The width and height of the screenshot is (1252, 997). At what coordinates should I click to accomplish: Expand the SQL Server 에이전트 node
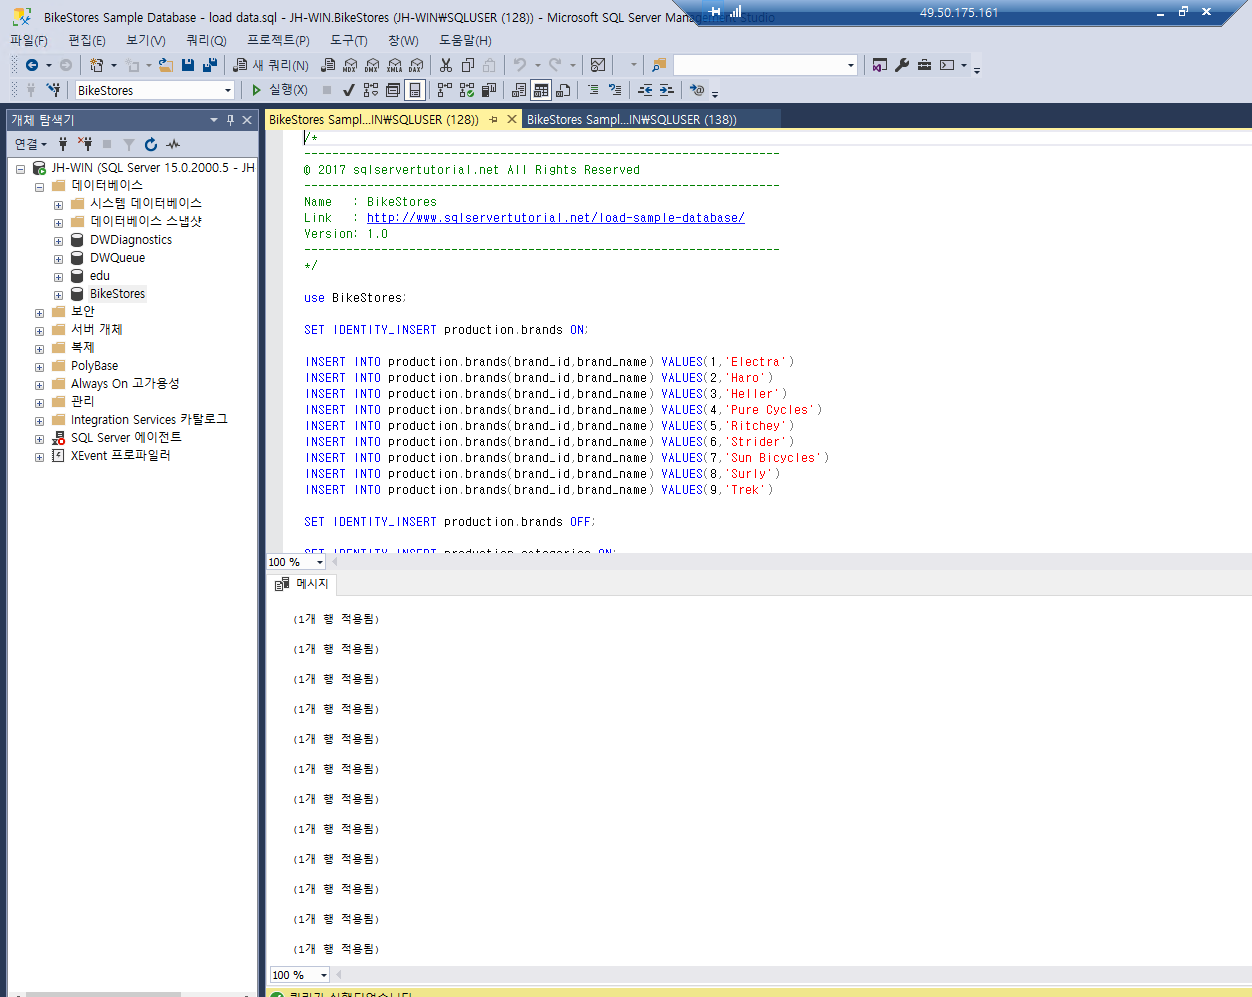[39, 439]
